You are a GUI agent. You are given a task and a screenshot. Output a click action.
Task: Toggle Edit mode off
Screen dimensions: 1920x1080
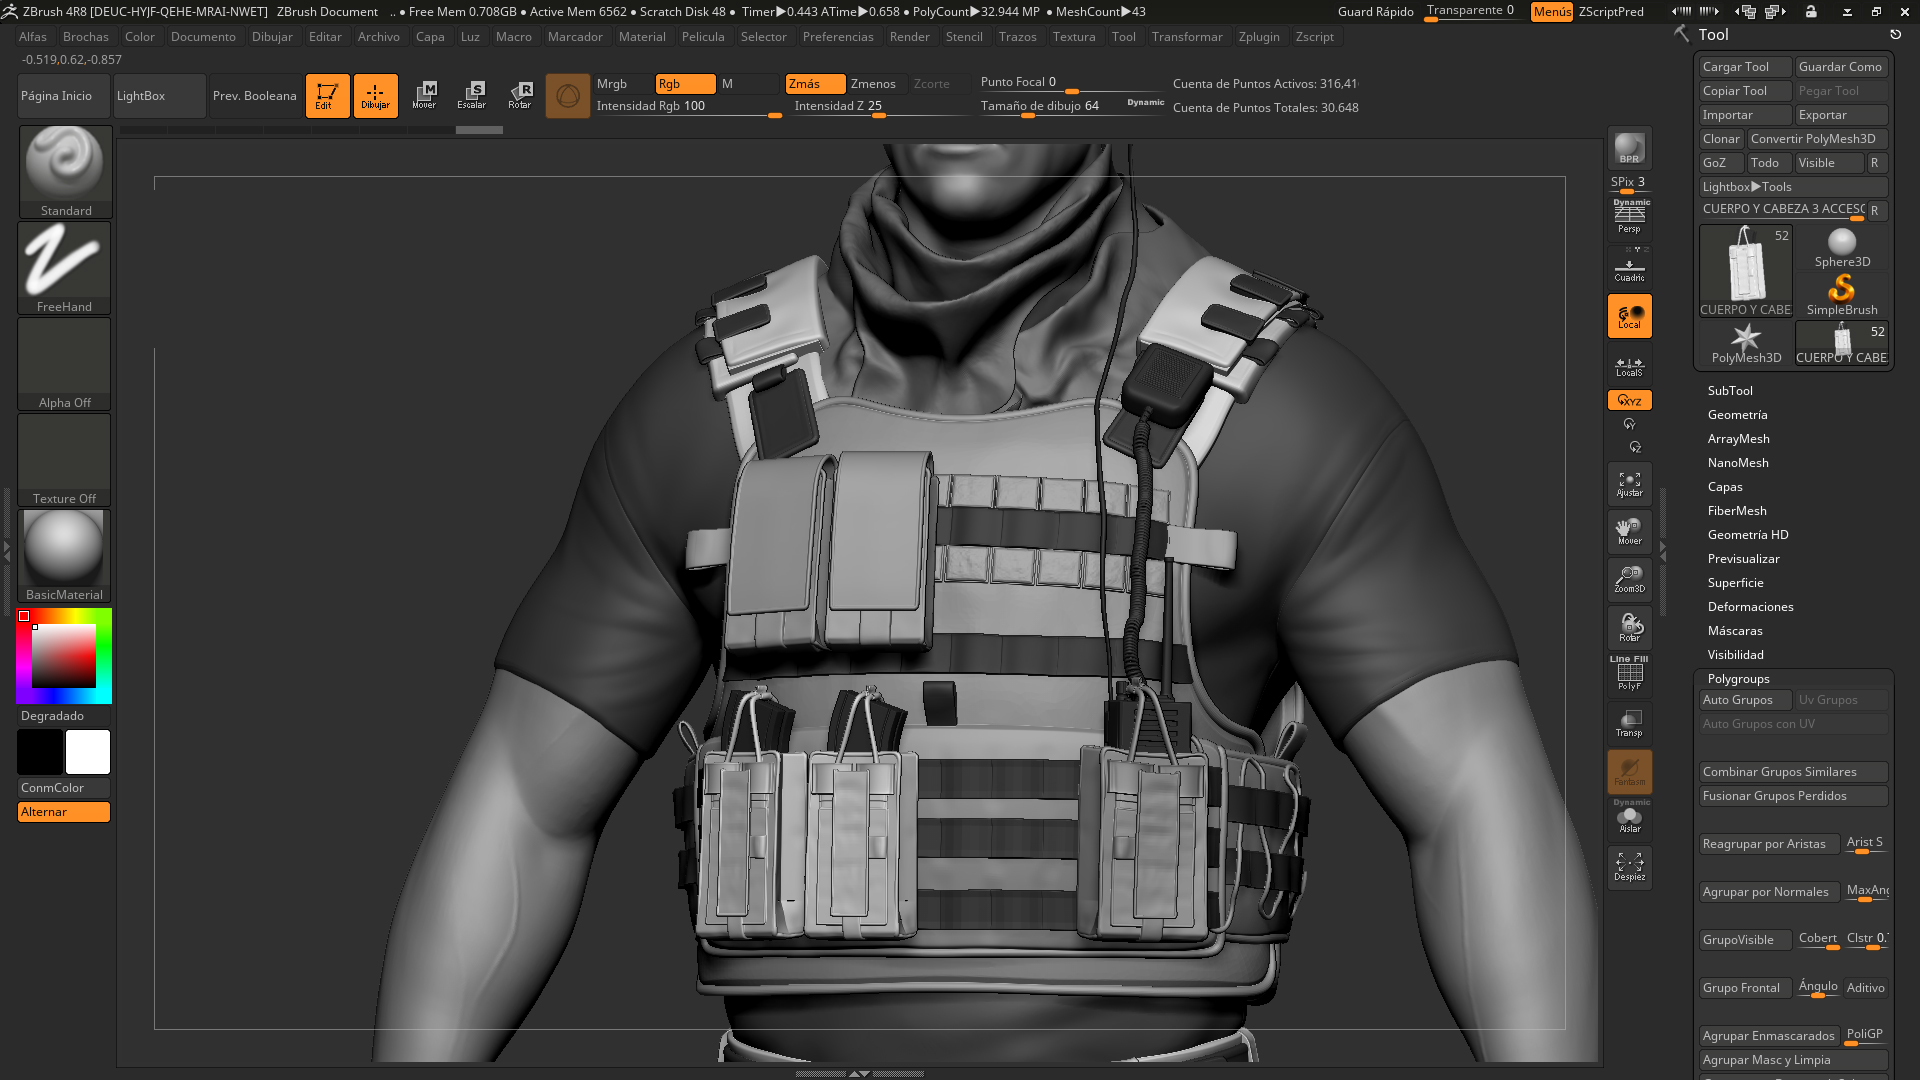click(327, 95)
